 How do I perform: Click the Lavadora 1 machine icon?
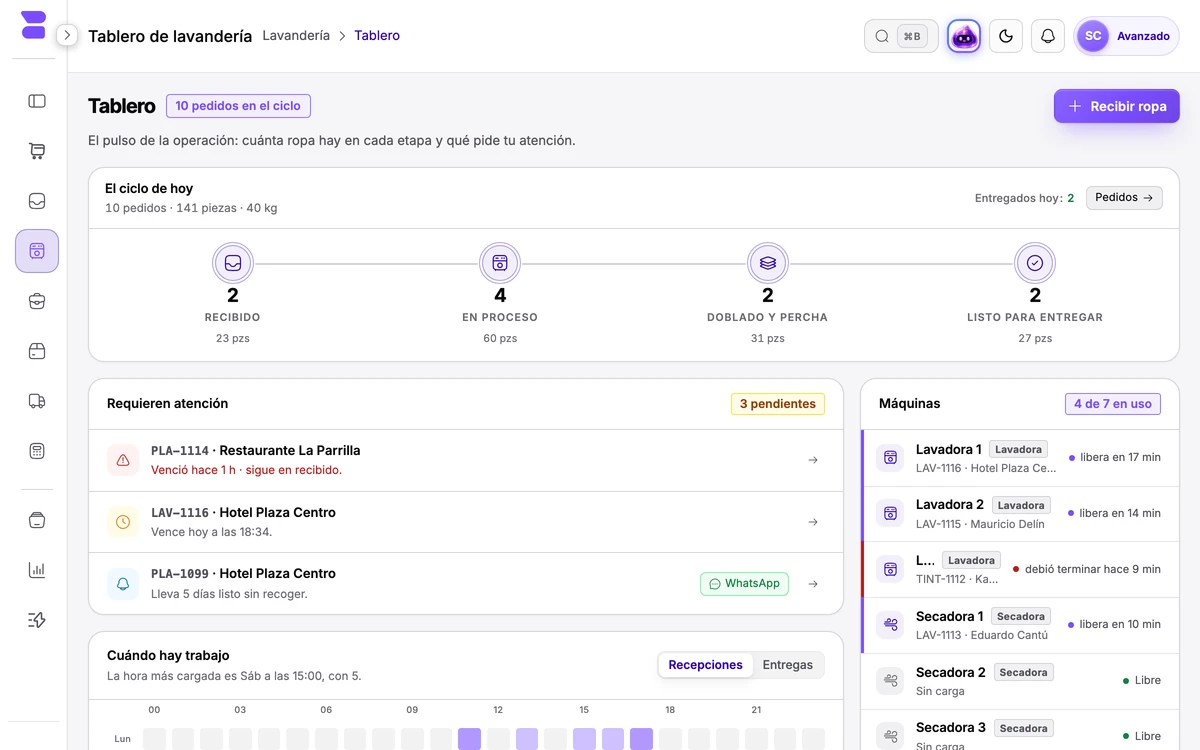tap(890, 458)
